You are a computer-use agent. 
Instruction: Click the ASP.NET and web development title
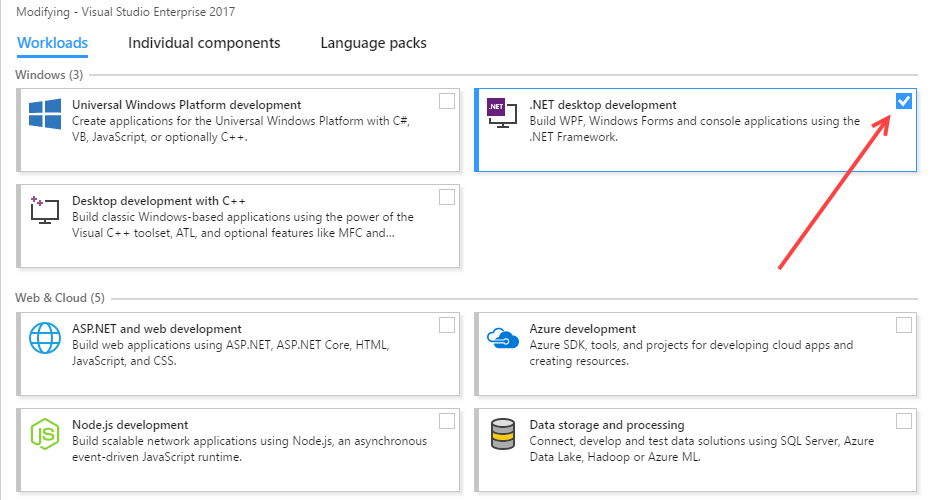pyautogui.click(x=157, y=328)
